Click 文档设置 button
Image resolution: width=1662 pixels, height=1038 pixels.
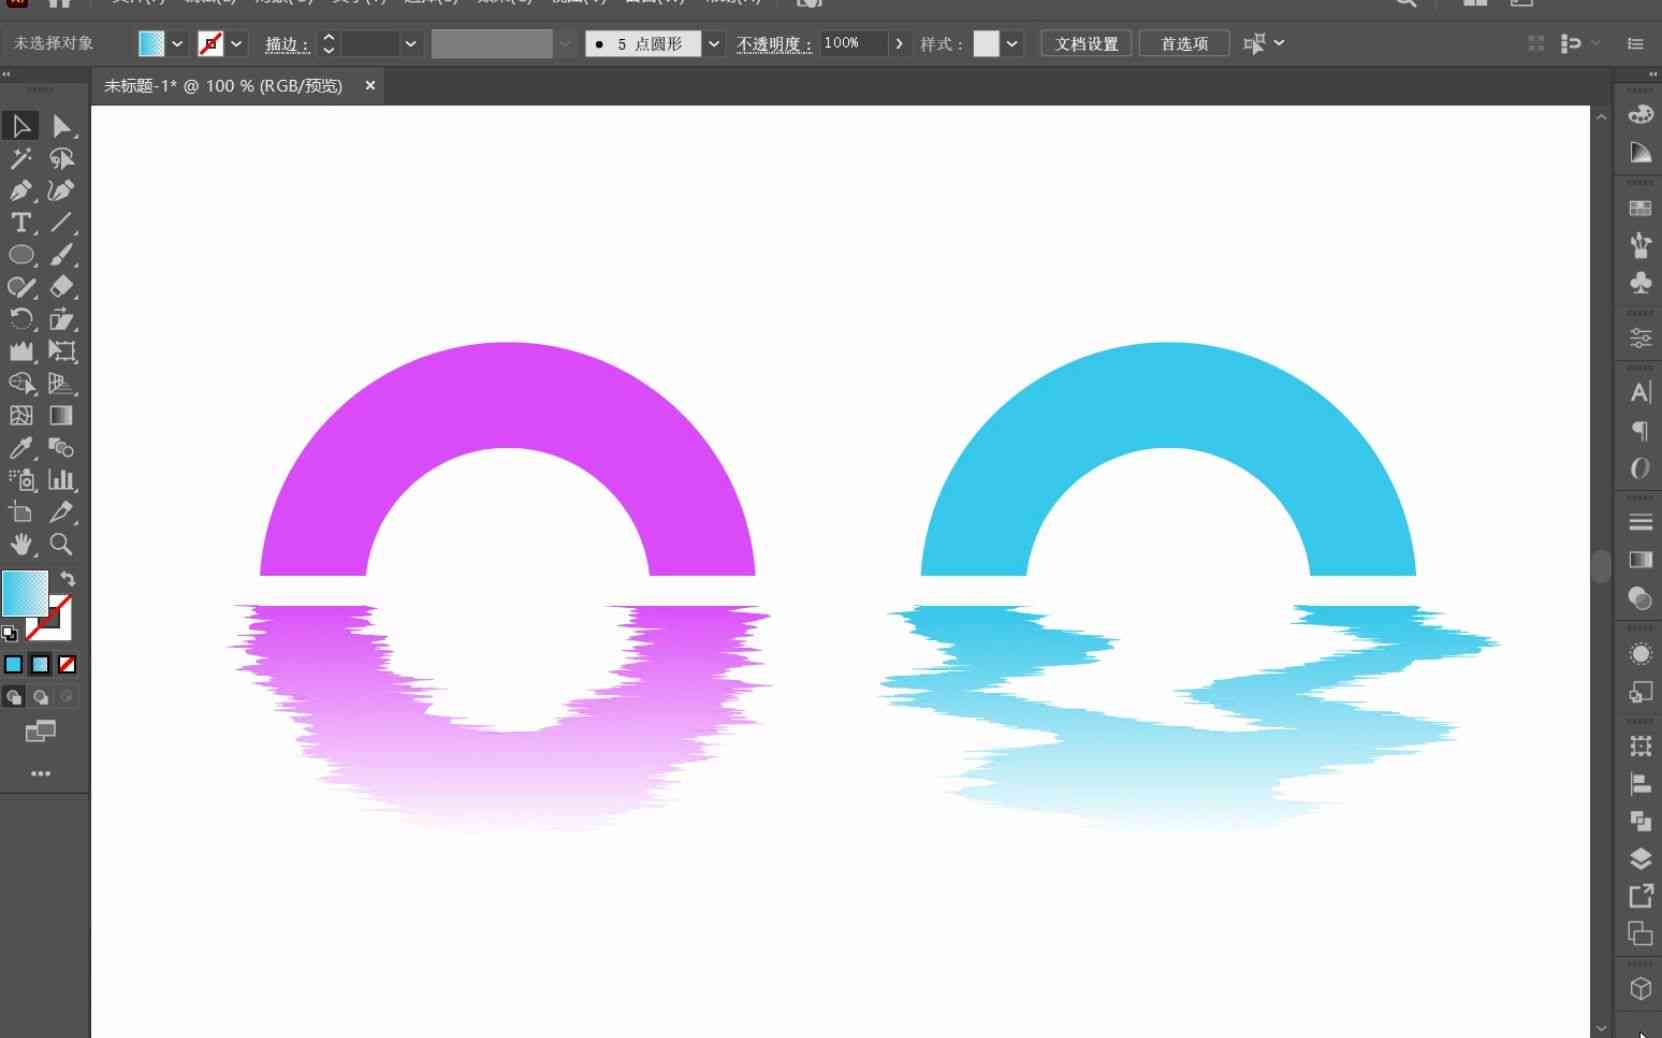[1087, 44]
